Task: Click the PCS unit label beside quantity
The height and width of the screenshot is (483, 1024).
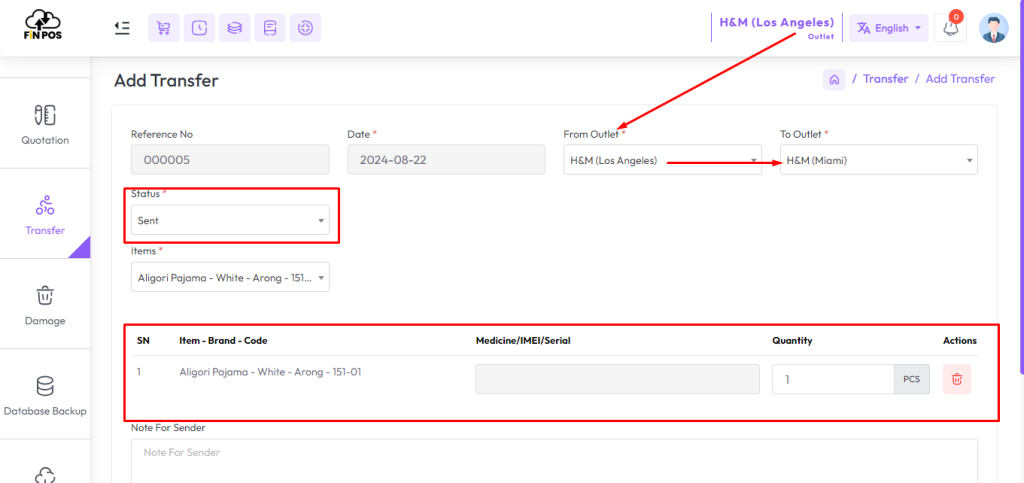Action: (912, 379)
